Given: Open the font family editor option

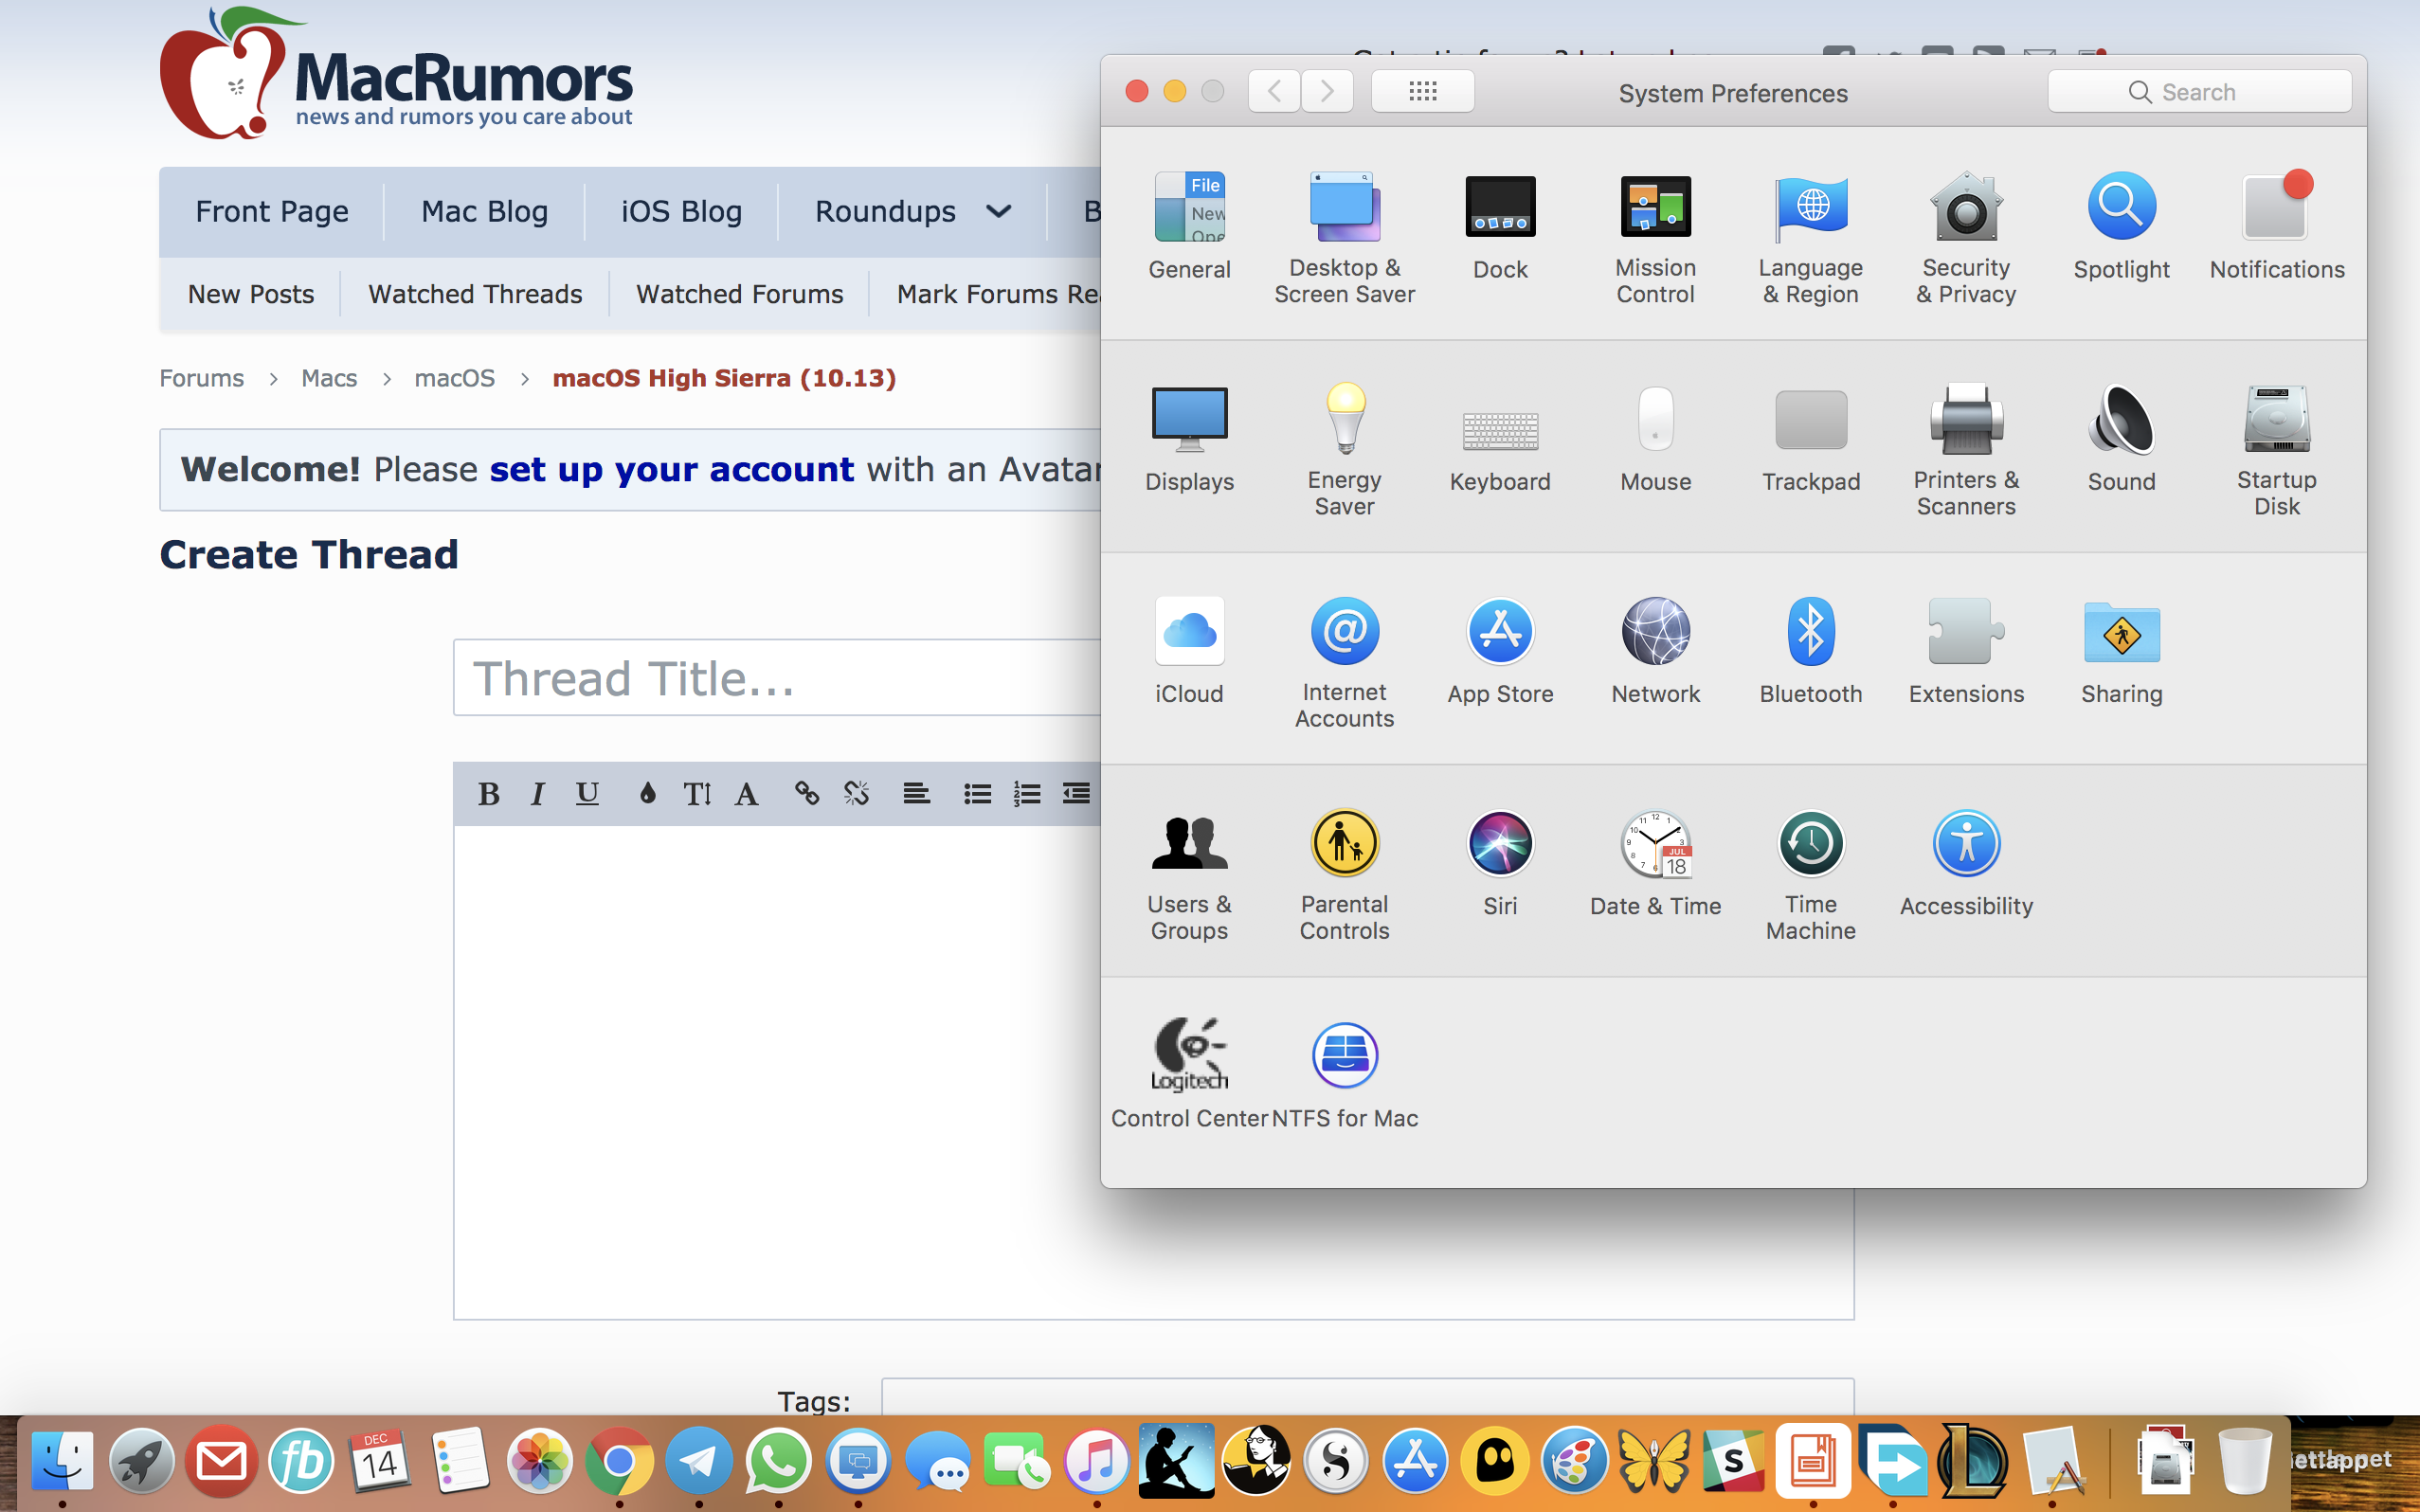Looking at the screenshot, I should pyautogui.click(x=746, y=794).
